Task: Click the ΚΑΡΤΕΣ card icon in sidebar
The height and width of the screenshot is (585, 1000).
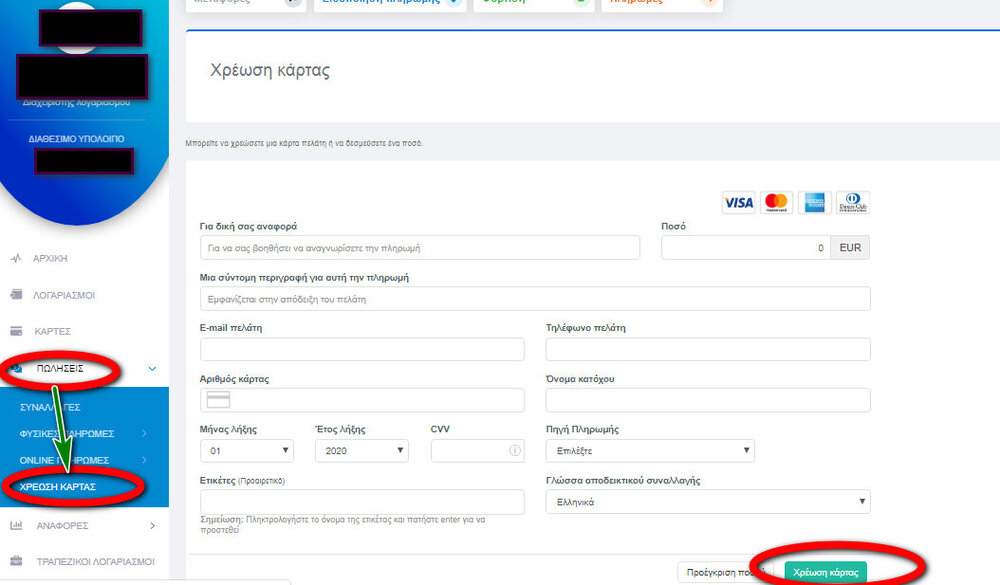Action: (x=15, y=331)
